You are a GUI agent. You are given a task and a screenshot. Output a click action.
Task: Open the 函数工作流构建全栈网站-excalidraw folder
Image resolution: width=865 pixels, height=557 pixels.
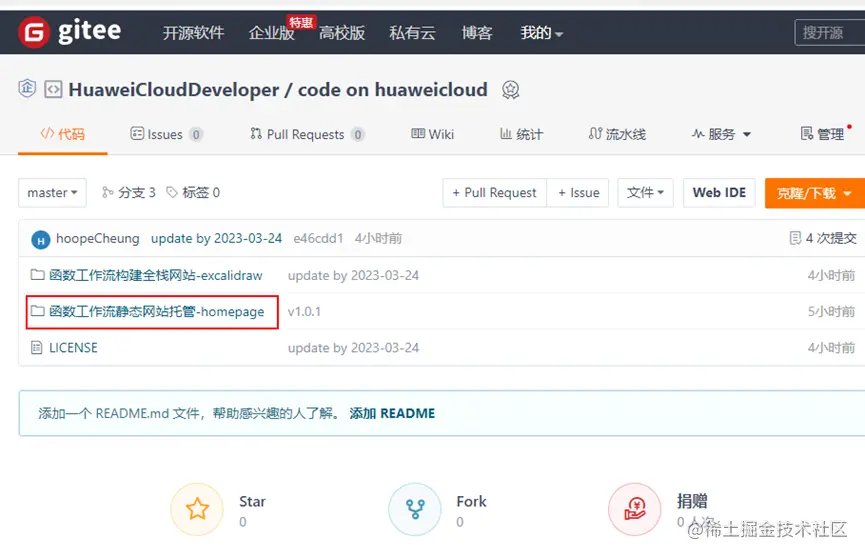(x=156, y=275)
